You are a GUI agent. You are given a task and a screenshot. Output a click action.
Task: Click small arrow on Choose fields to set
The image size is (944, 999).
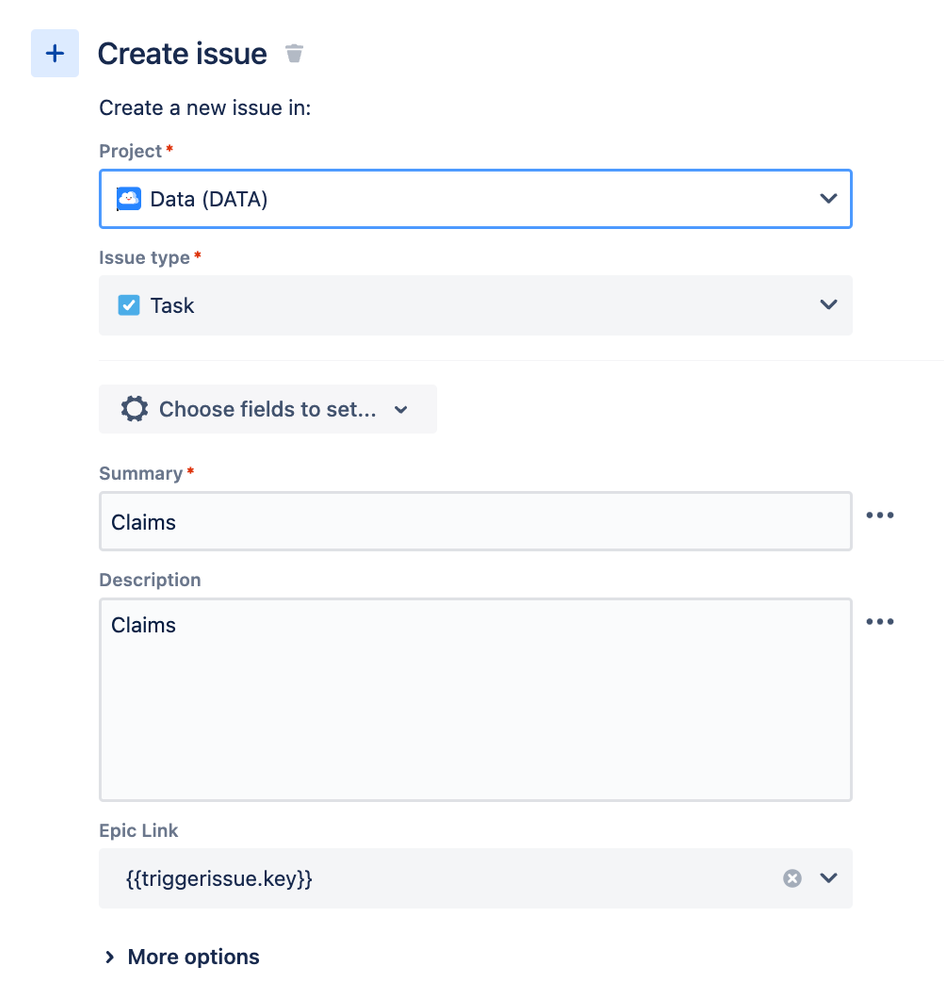click(401, 410)
